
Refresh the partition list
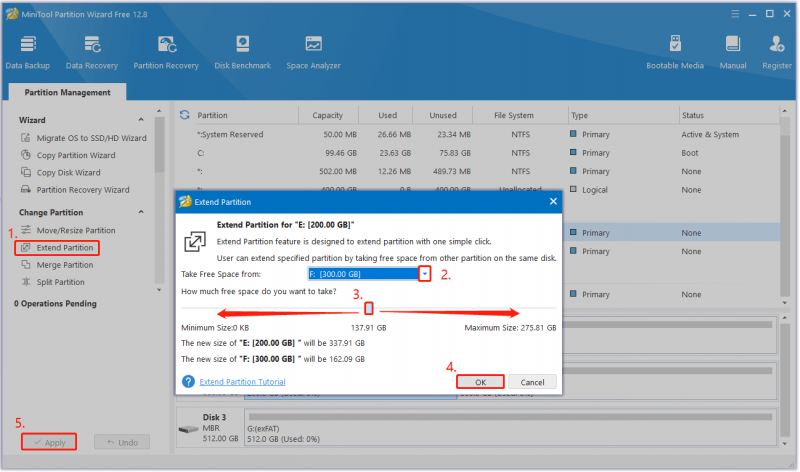tap(185, 115)
